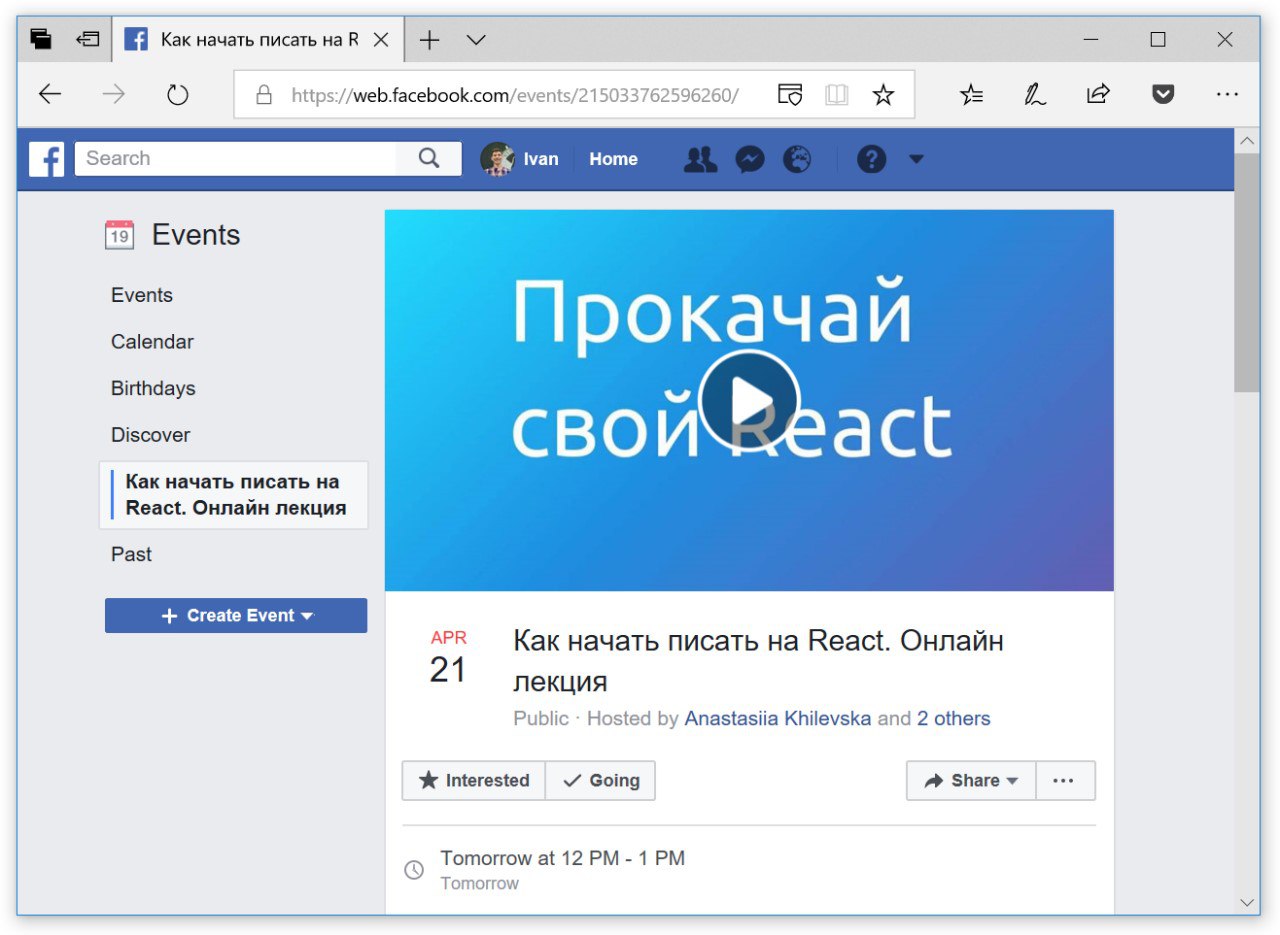Open event more options ellipsis button
Viewport: 1280px width, 935px height.
pos(1065,781)
